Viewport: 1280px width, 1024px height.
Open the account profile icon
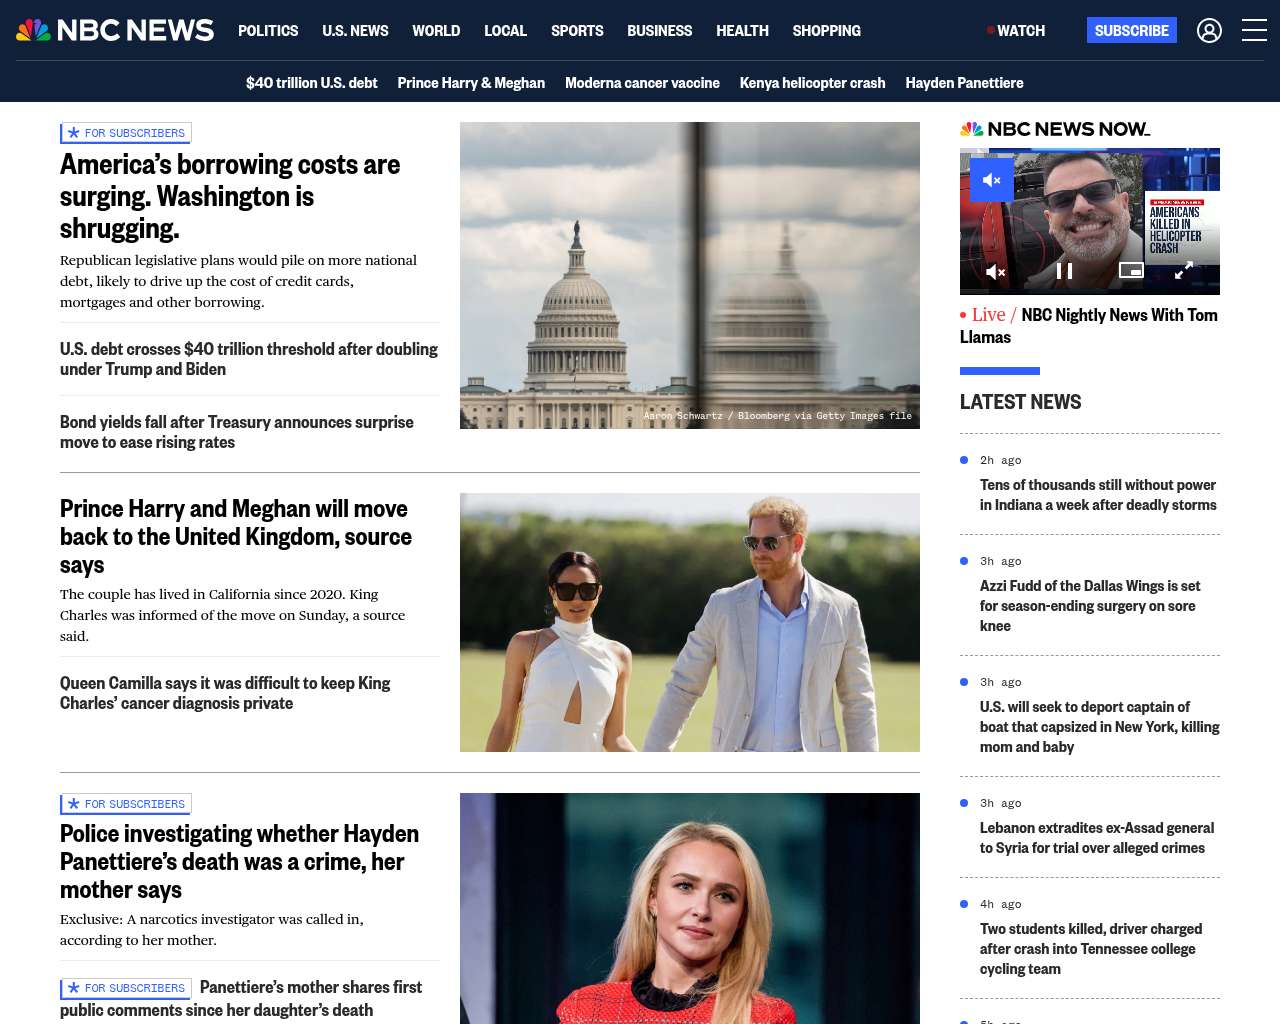(1209, 31)
